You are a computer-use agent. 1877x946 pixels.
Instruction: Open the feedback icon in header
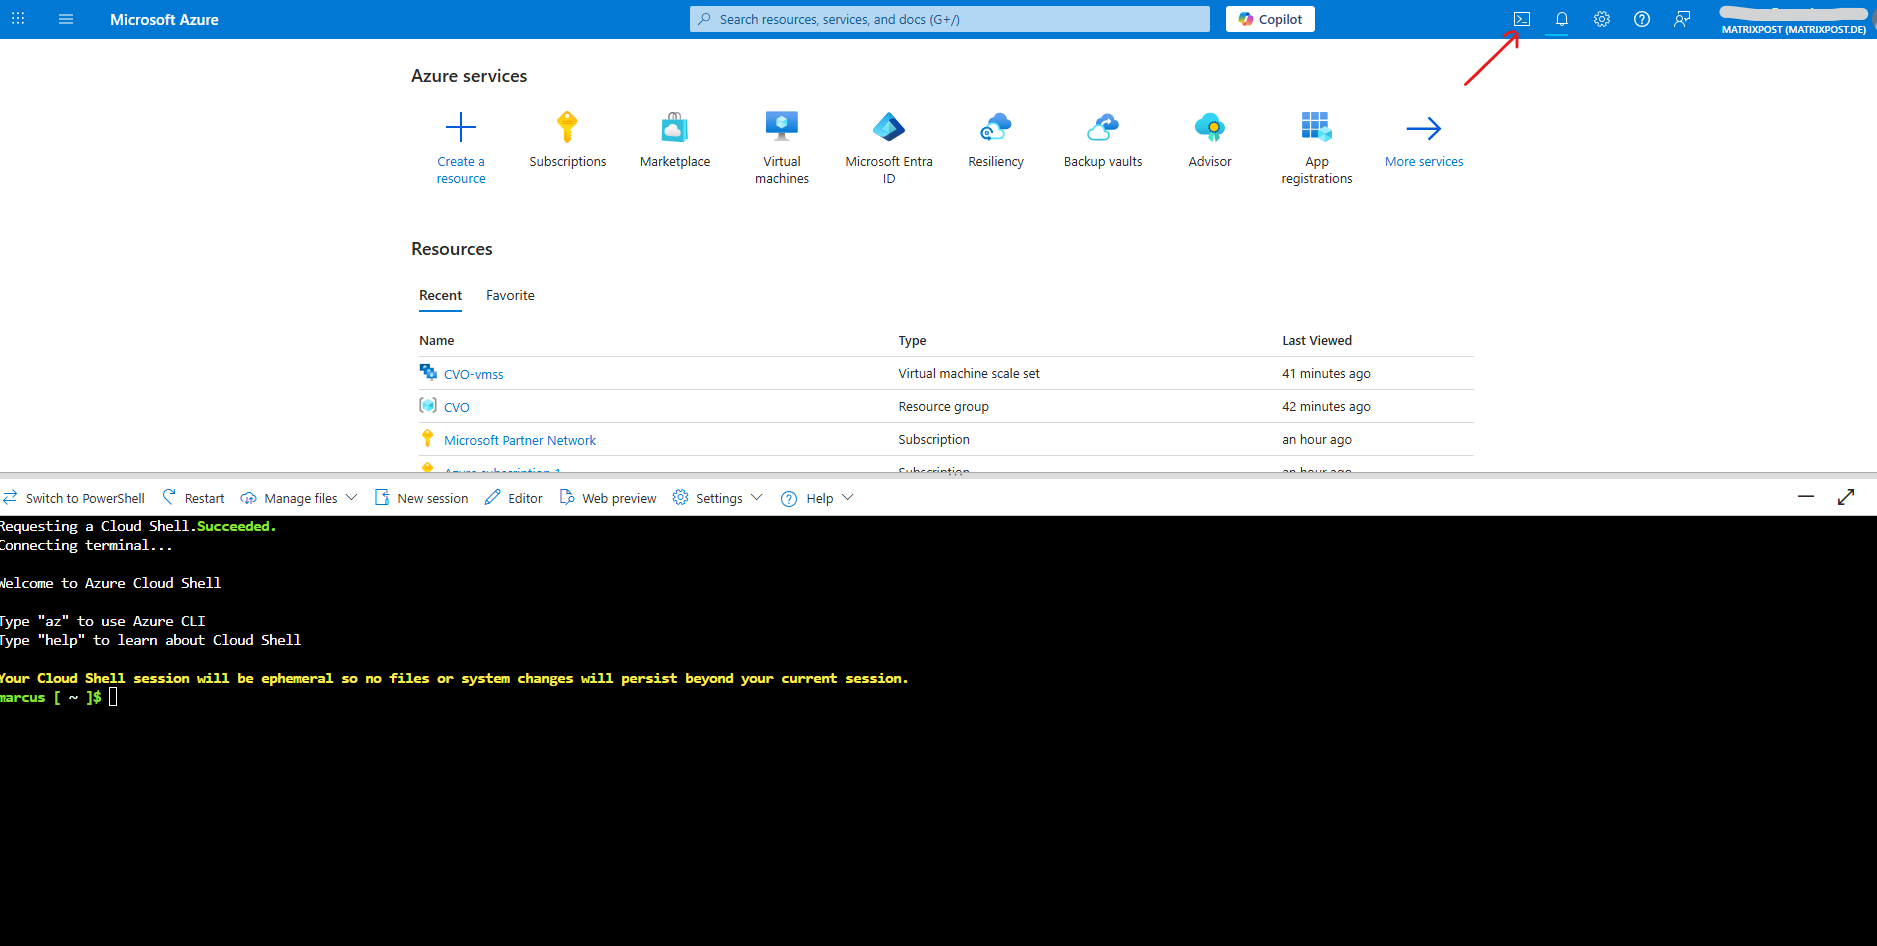pyautogui.click(x=1682, y=19)
